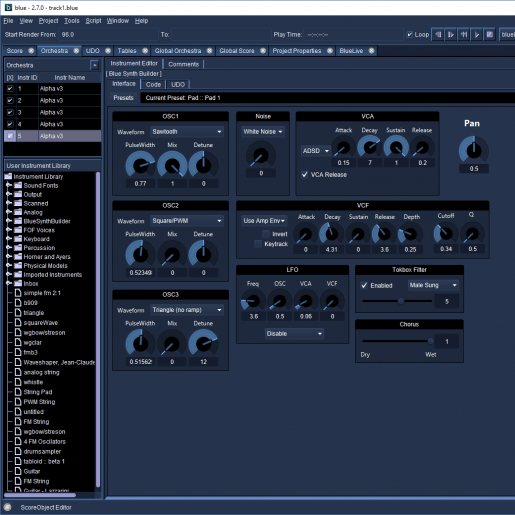
Task: Click the OSC1 Mix knob
Action: pyautogui.click(x=172, y=165)
